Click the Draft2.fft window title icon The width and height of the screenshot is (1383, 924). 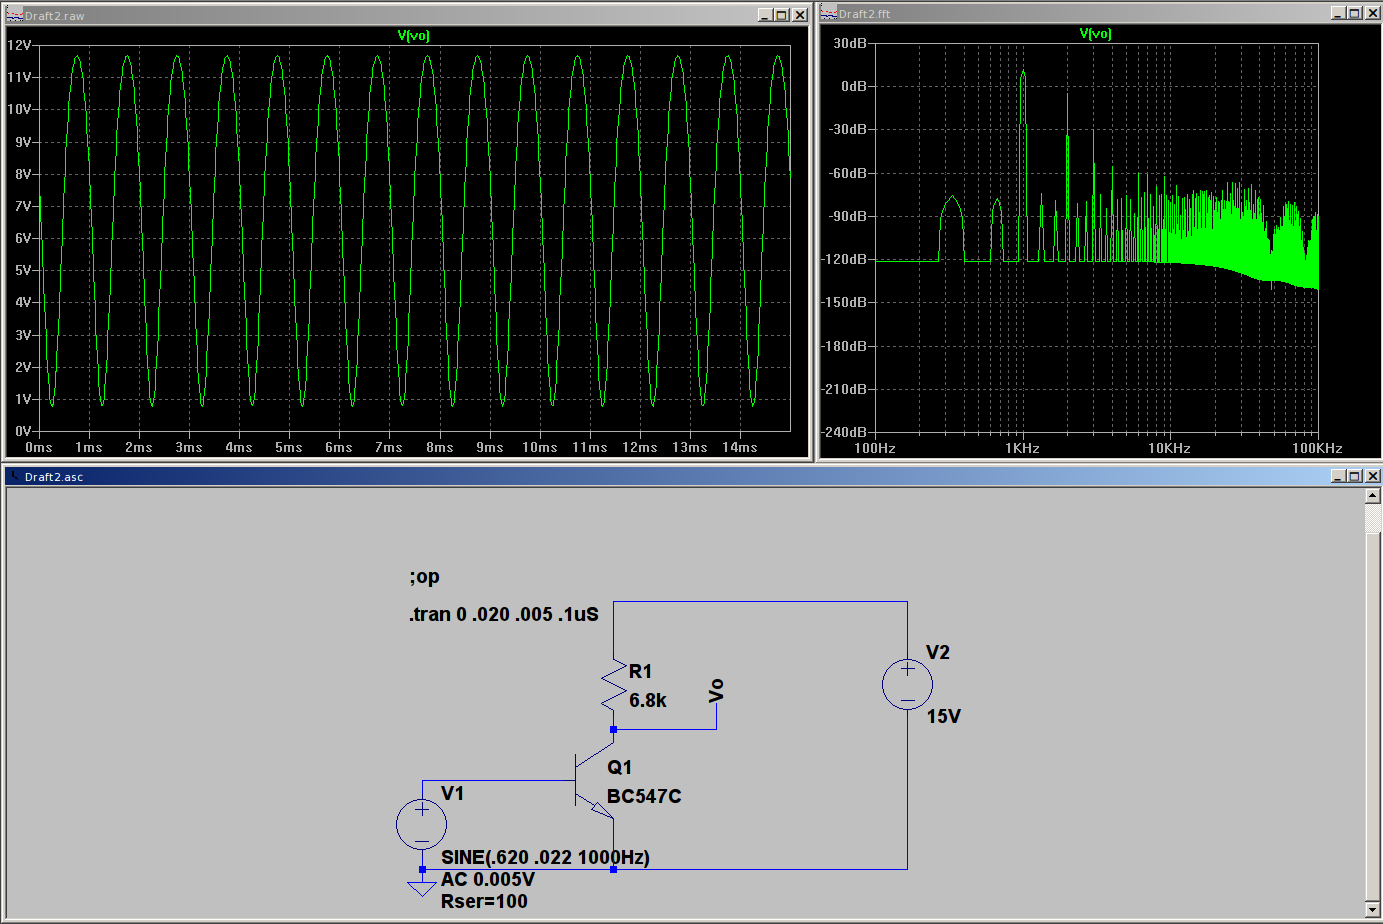point(829,13)
